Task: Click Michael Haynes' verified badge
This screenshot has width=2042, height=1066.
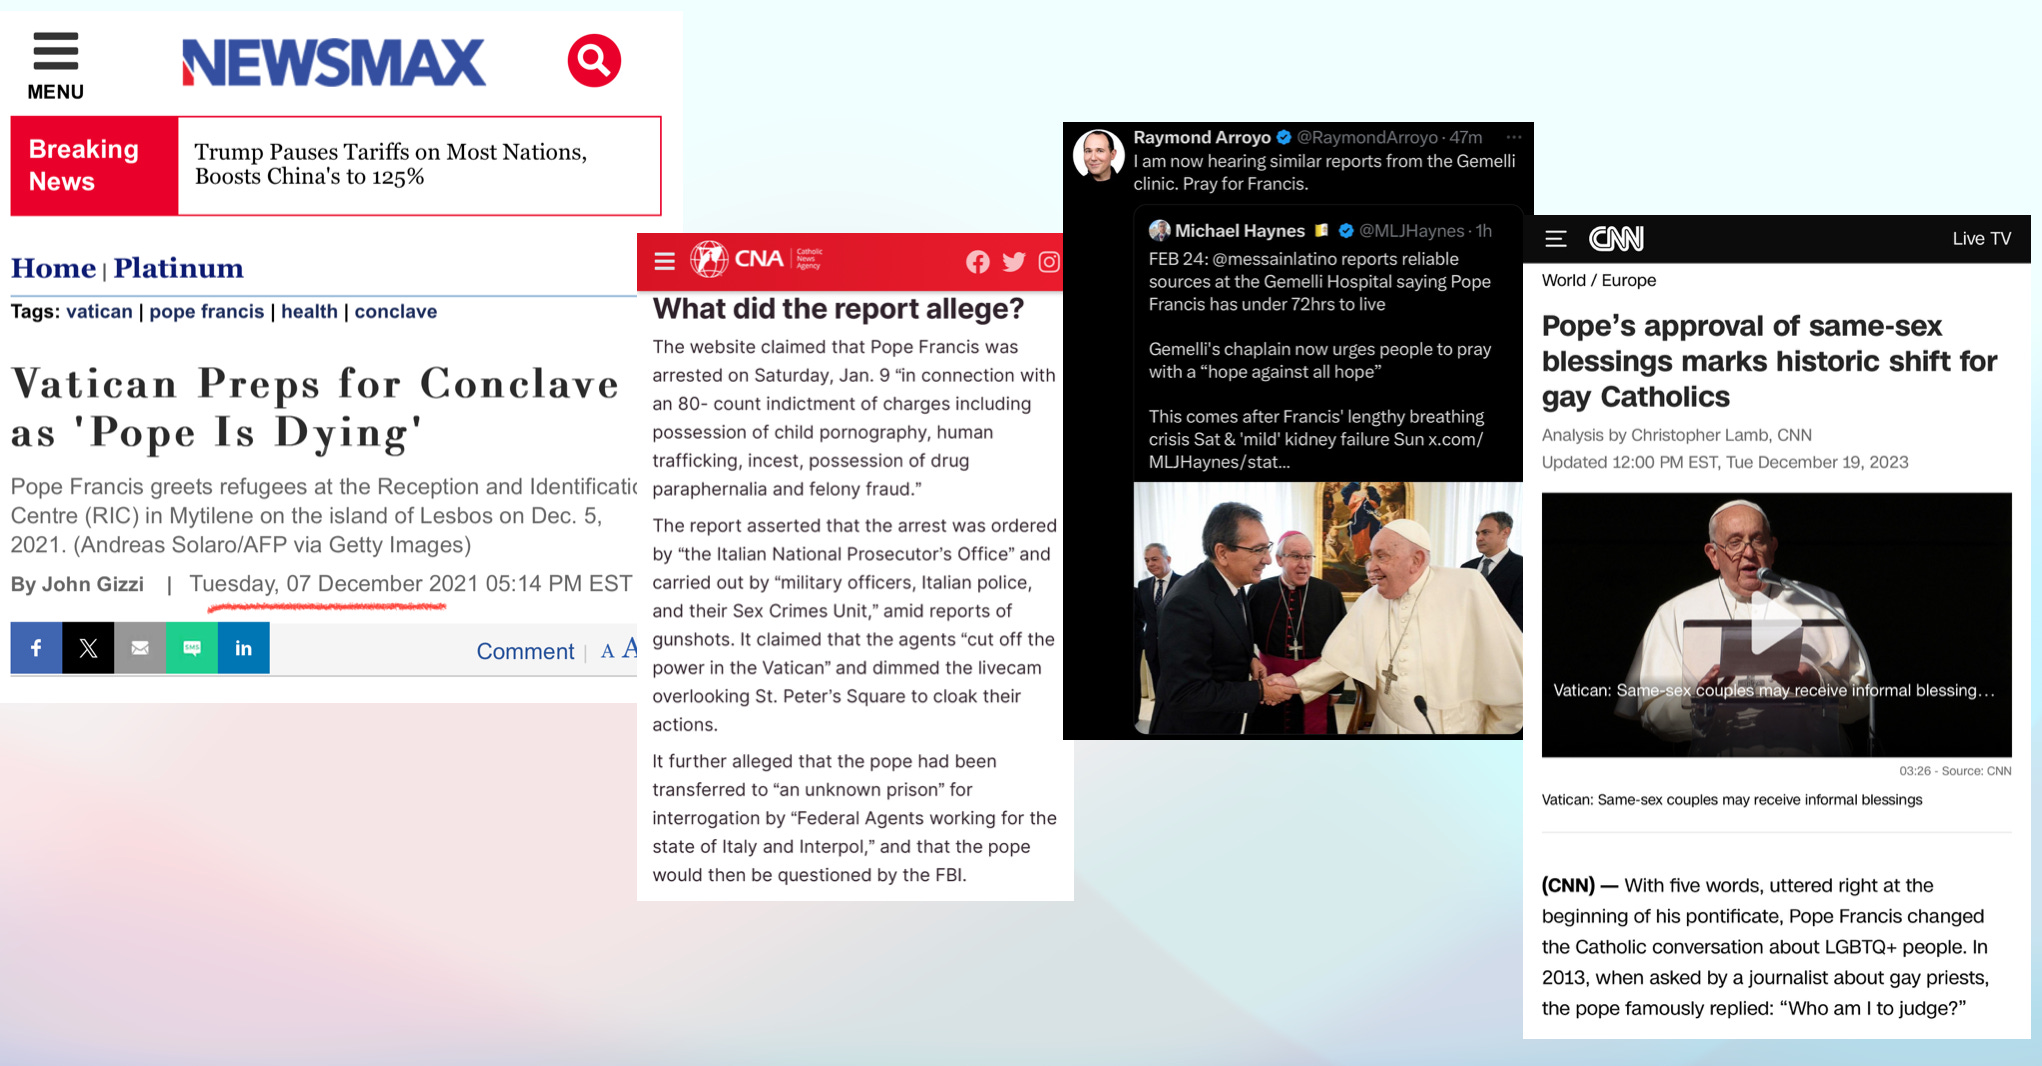Action: 1345,231
